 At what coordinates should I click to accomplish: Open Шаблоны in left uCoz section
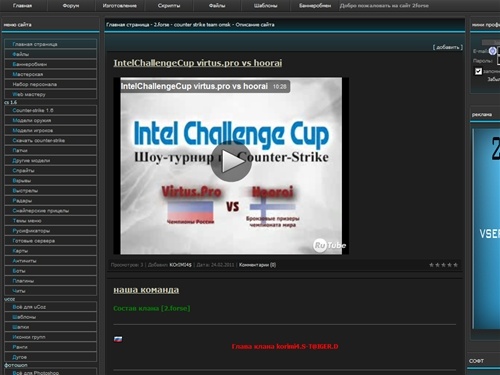51,317
